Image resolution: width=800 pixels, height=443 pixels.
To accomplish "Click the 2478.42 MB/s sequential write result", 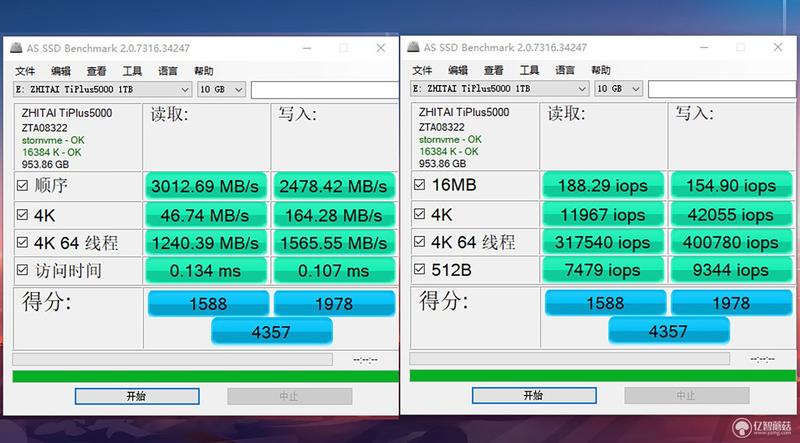I will [x=334, y=186].
